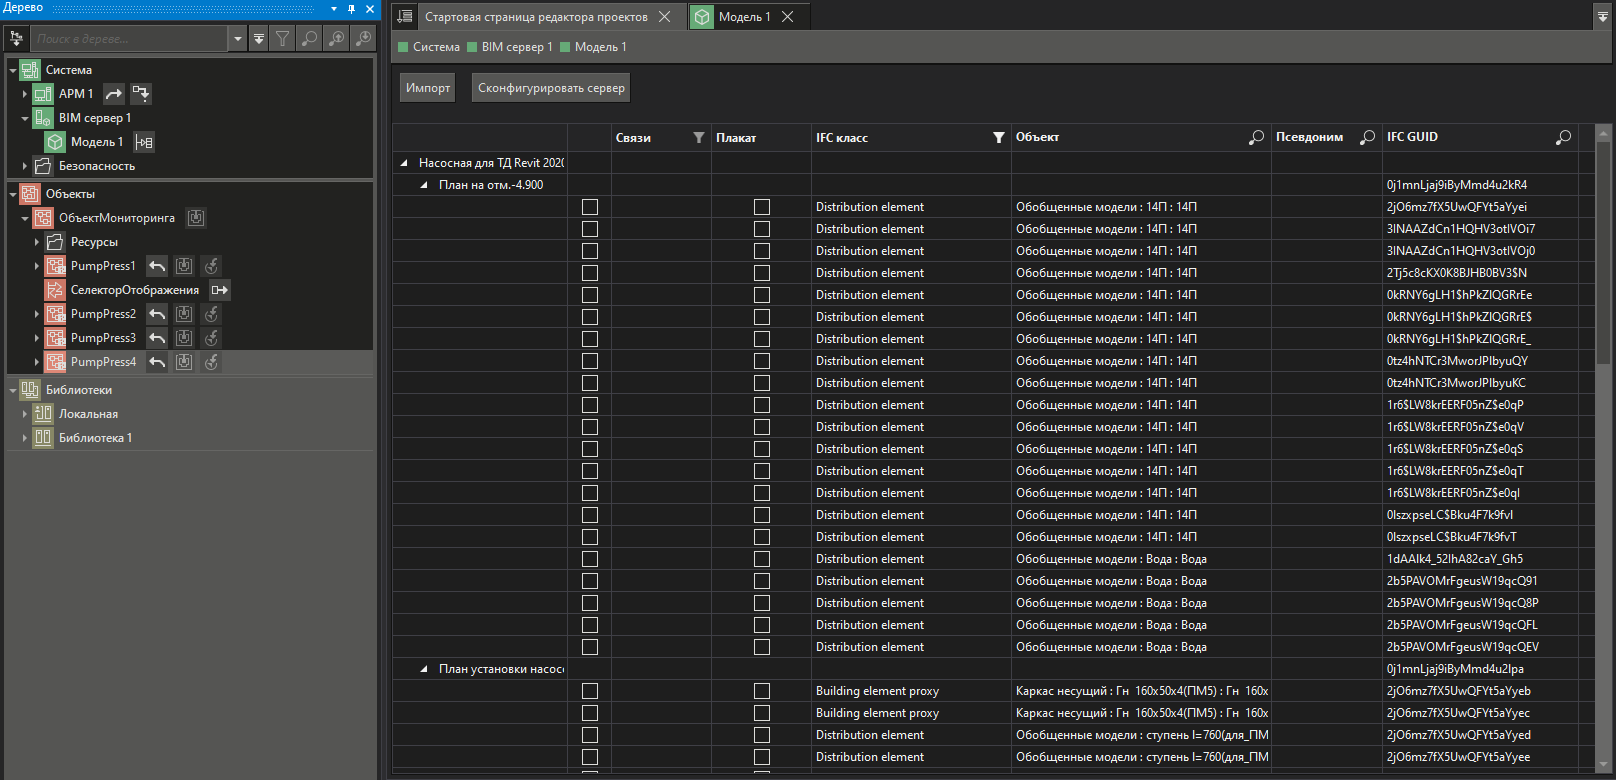Collapse the BIM сервер 1 node
Image resolution: width=1616 pixels, height=780 pixels.
coord(25,119)
